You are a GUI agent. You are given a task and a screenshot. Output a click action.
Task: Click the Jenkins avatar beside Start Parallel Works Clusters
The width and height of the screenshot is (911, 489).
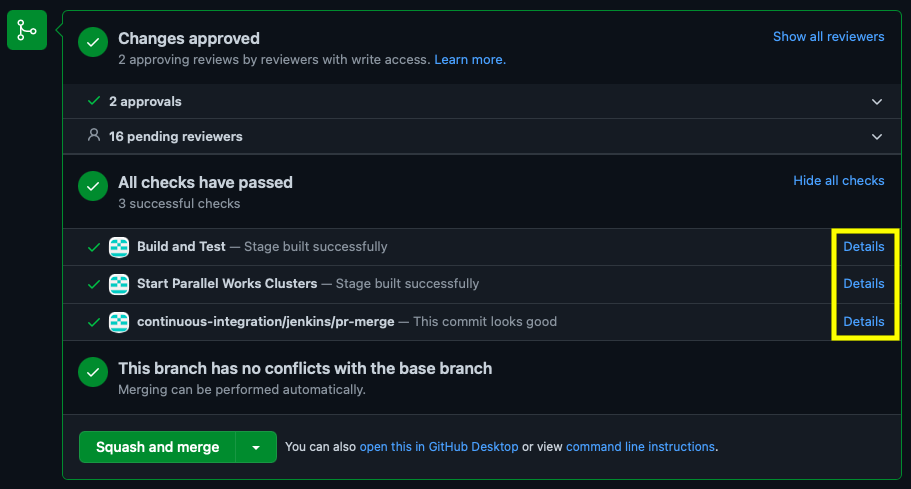tap(119, 284)
